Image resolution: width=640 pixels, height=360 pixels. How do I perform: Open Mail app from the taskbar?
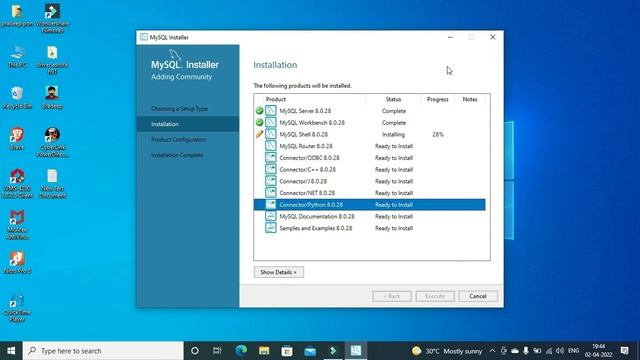coord(310,351)
